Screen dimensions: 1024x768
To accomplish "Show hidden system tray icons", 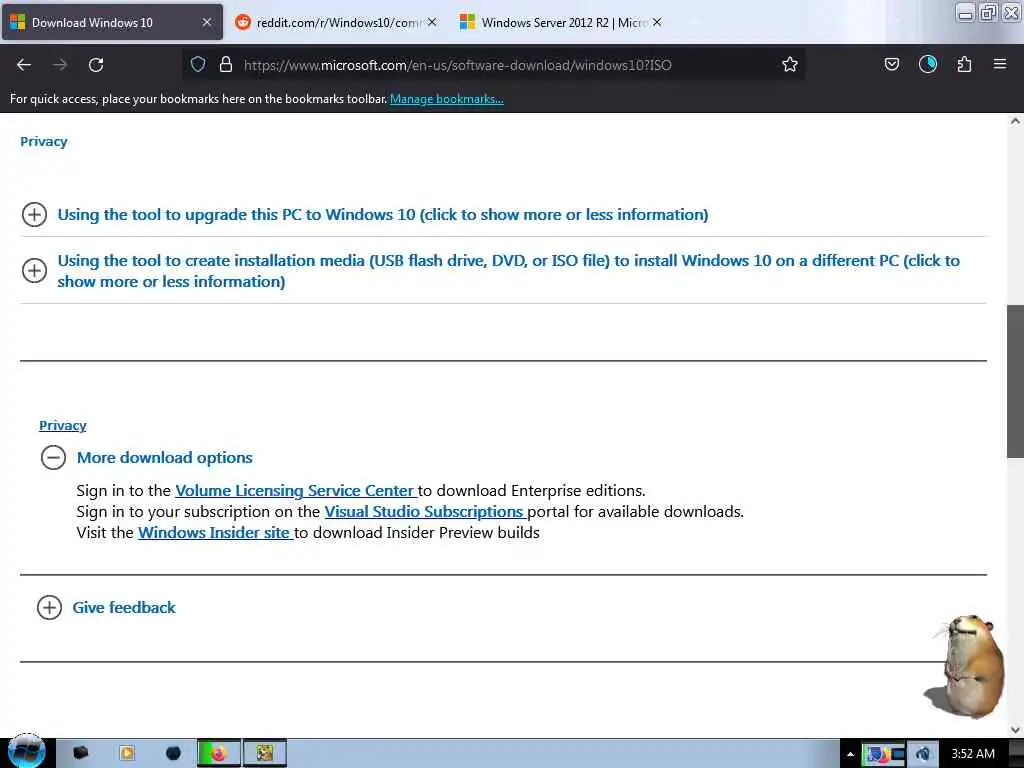I will 850,754.
